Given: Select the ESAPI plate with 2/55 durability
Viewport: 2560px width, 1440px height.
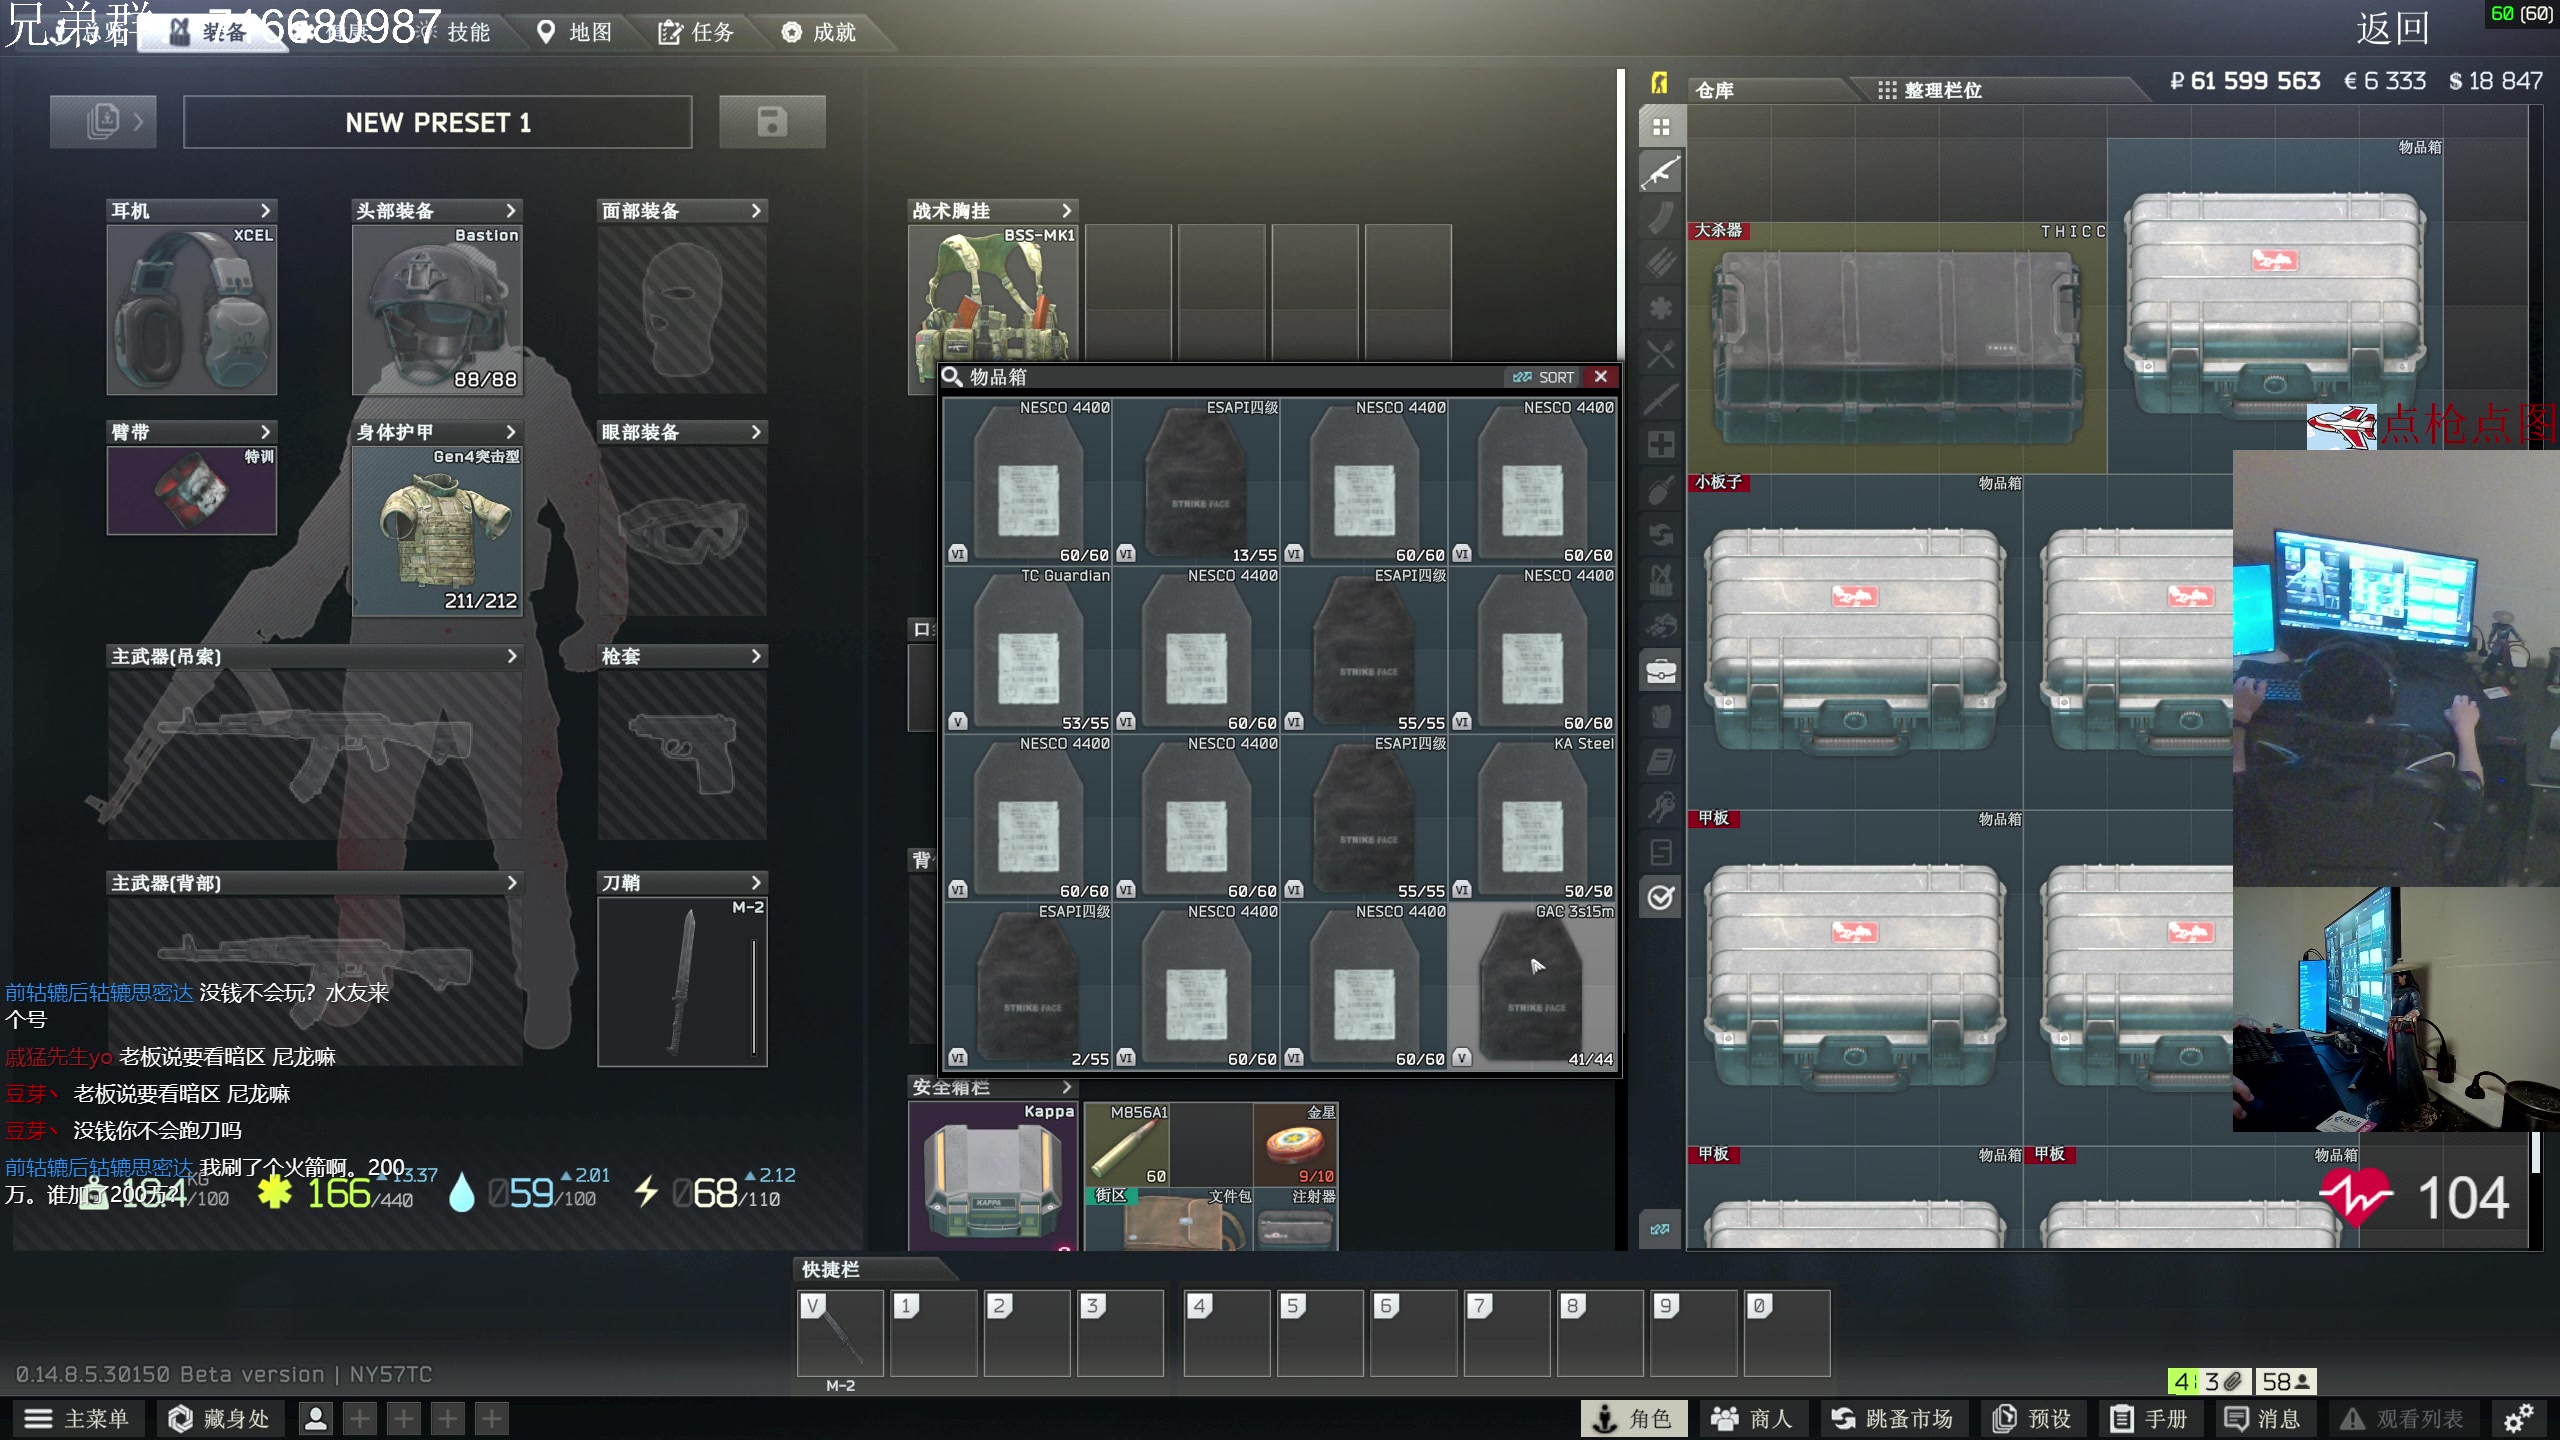Looking at the screenshot, I should point(1028,986).
